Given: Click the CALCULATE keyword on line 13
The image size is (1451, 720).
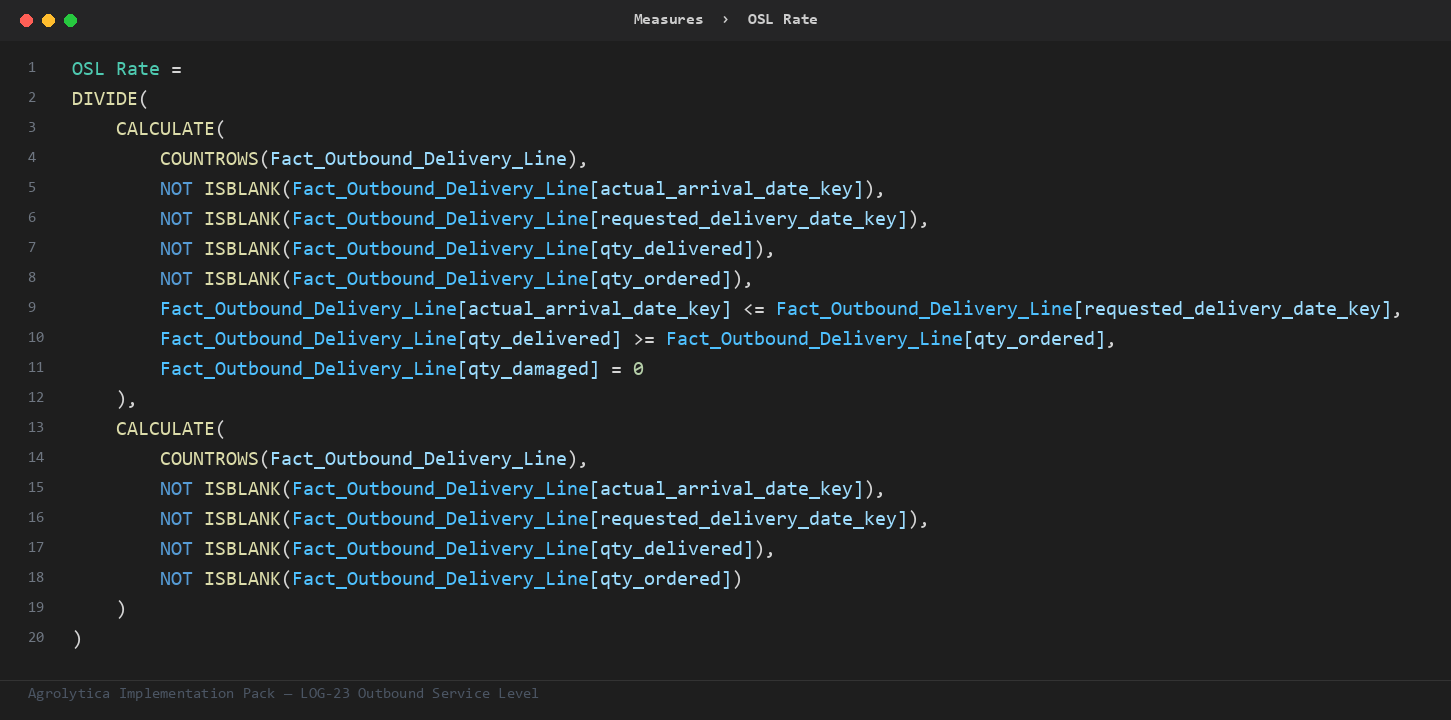Looking at the screenshot, I should 165,429.
